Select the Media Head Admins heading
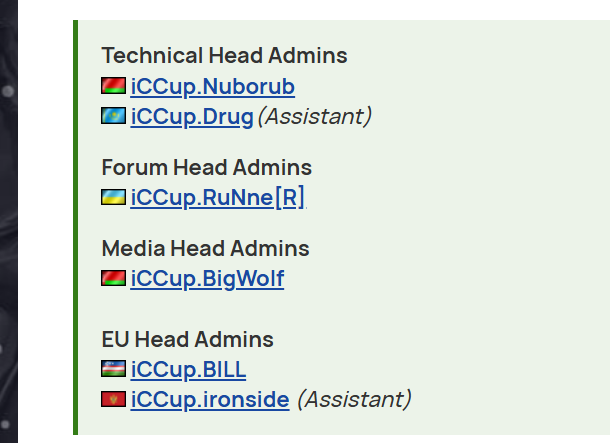The width and height of the screenshot is (610, 443). point(205,248)
